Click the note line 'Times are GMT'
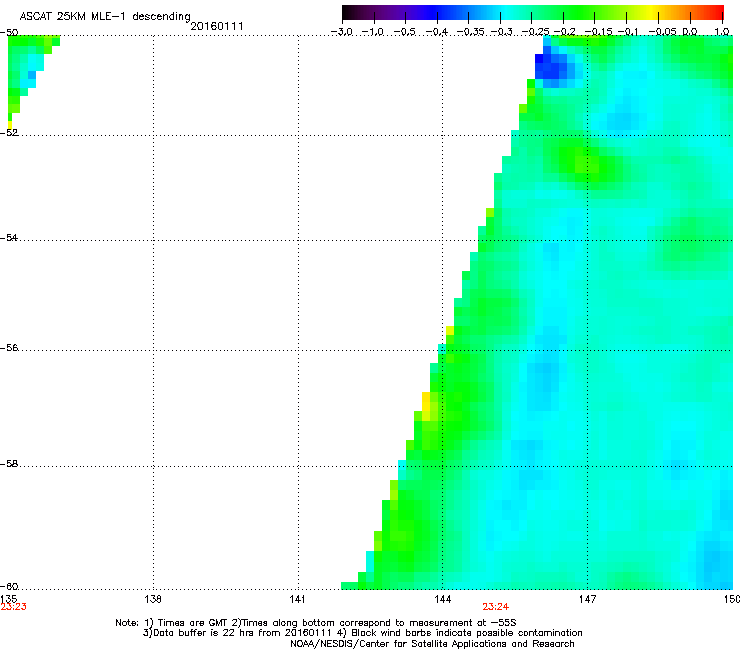This screenshot has width=740, height=650. [193, 623]
